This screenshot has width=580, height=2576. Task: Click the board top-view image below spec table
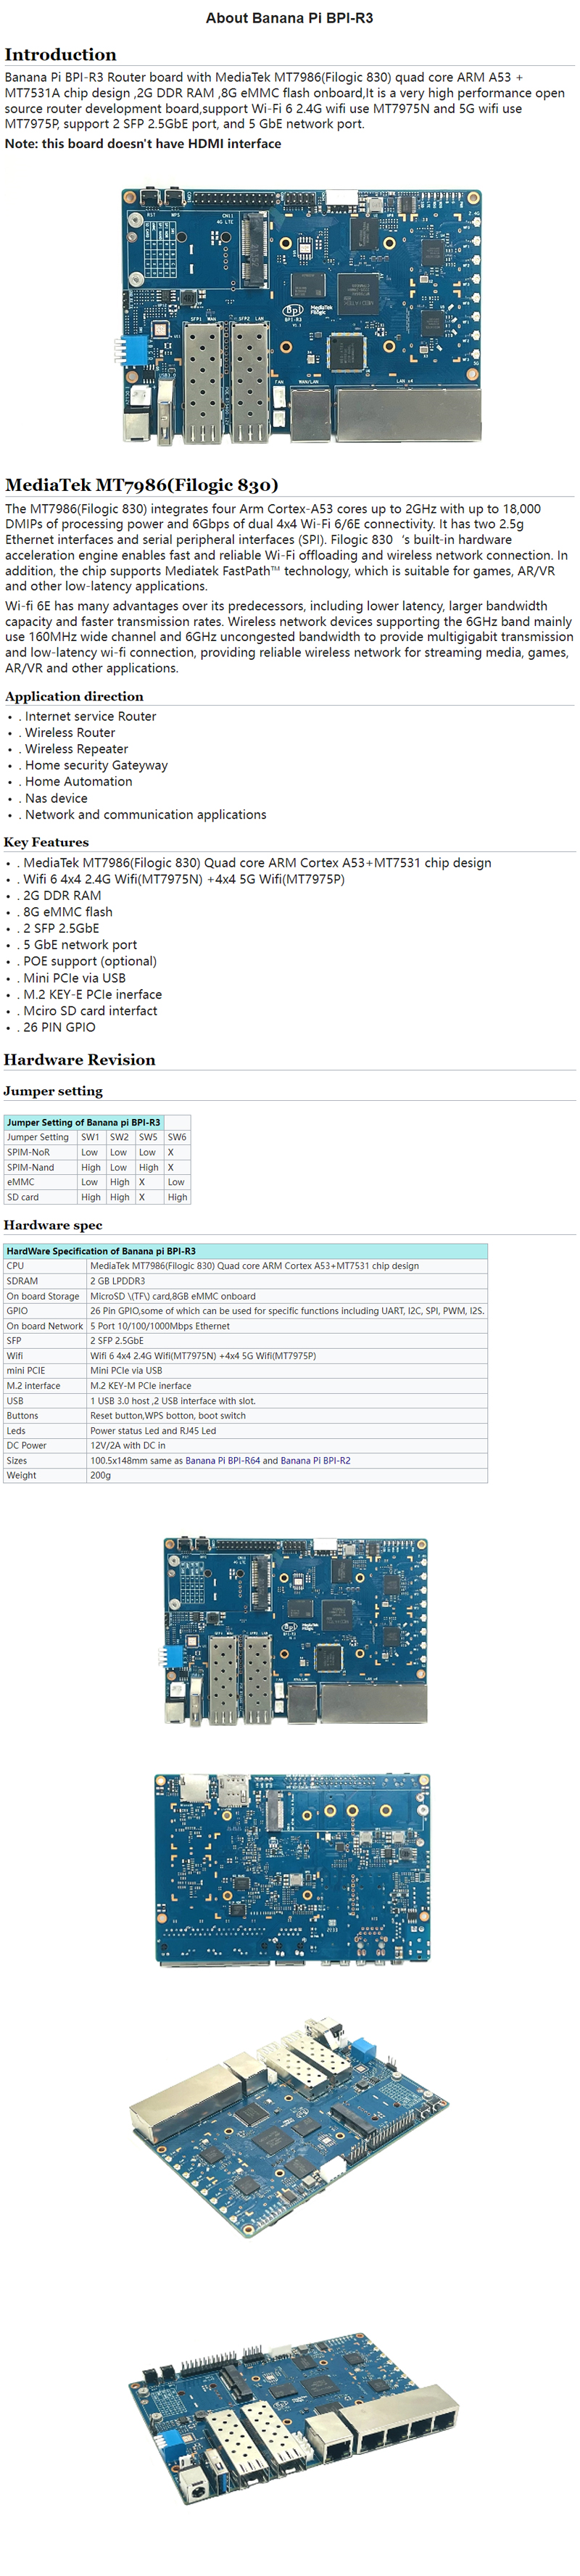pos(295,1631)
